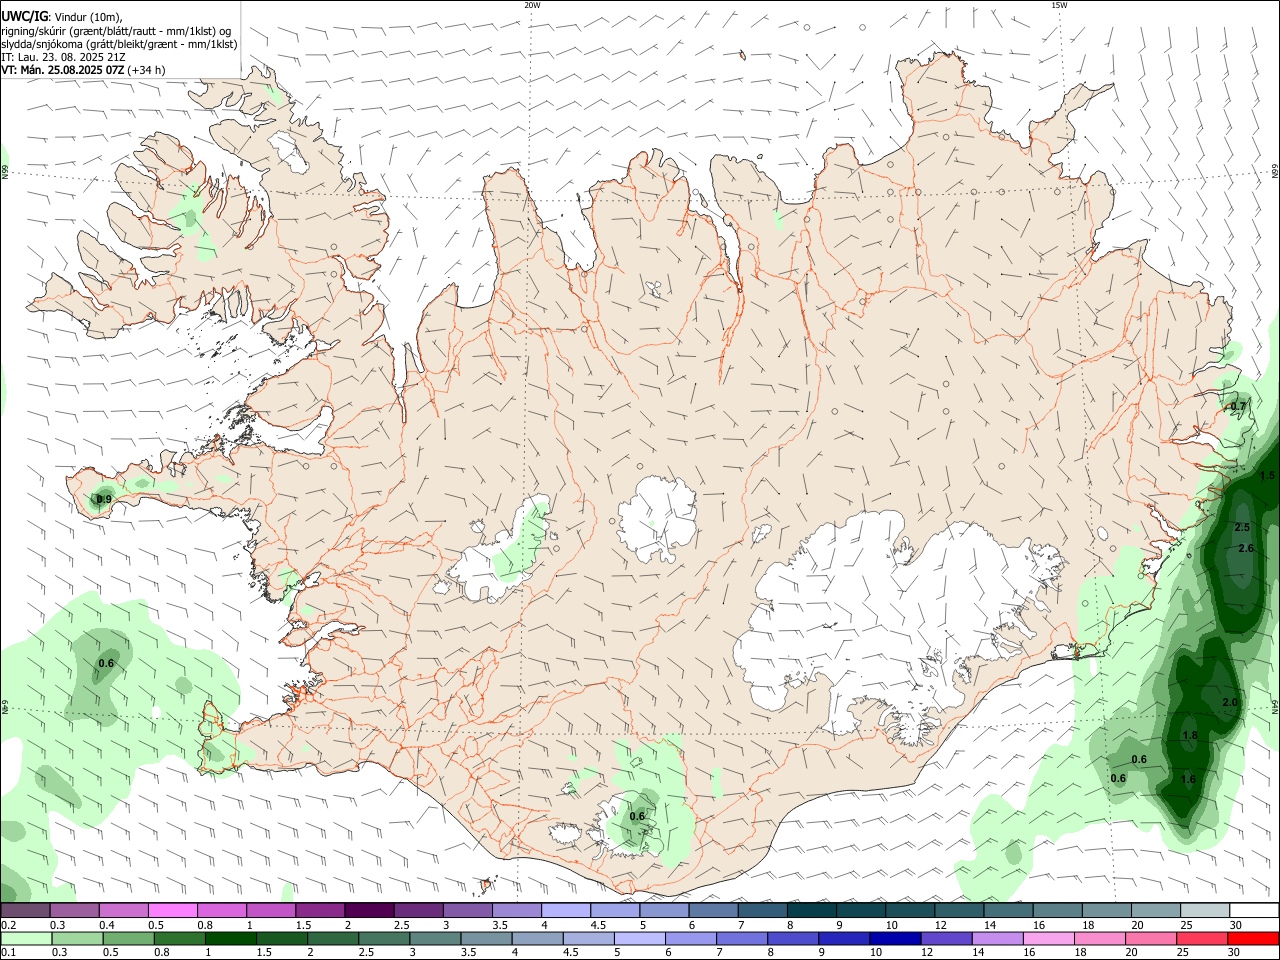This screenshot has width=1280, height=960.
Task: Click the 1.5 precipitation value
Action: pos(1268,476)
